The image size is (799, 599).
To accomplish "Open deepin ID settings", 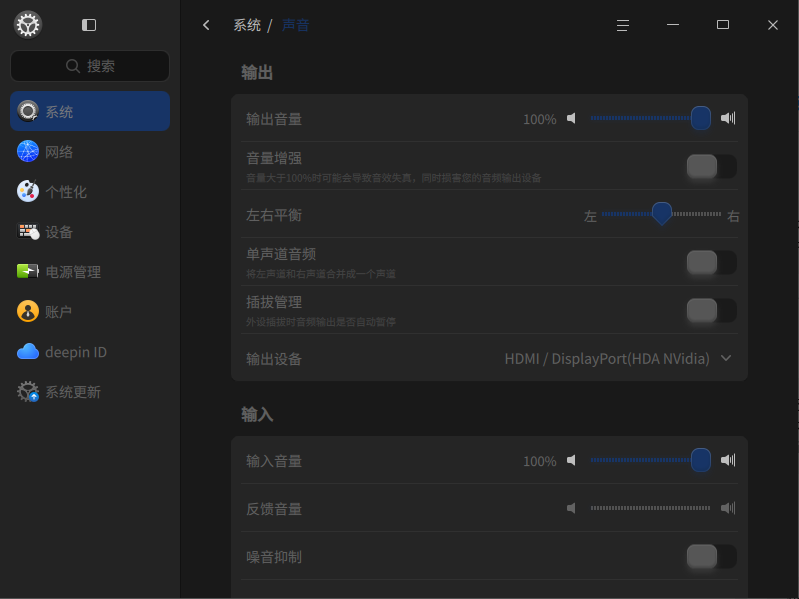I will pyautogui.click(x=90, y=351).
